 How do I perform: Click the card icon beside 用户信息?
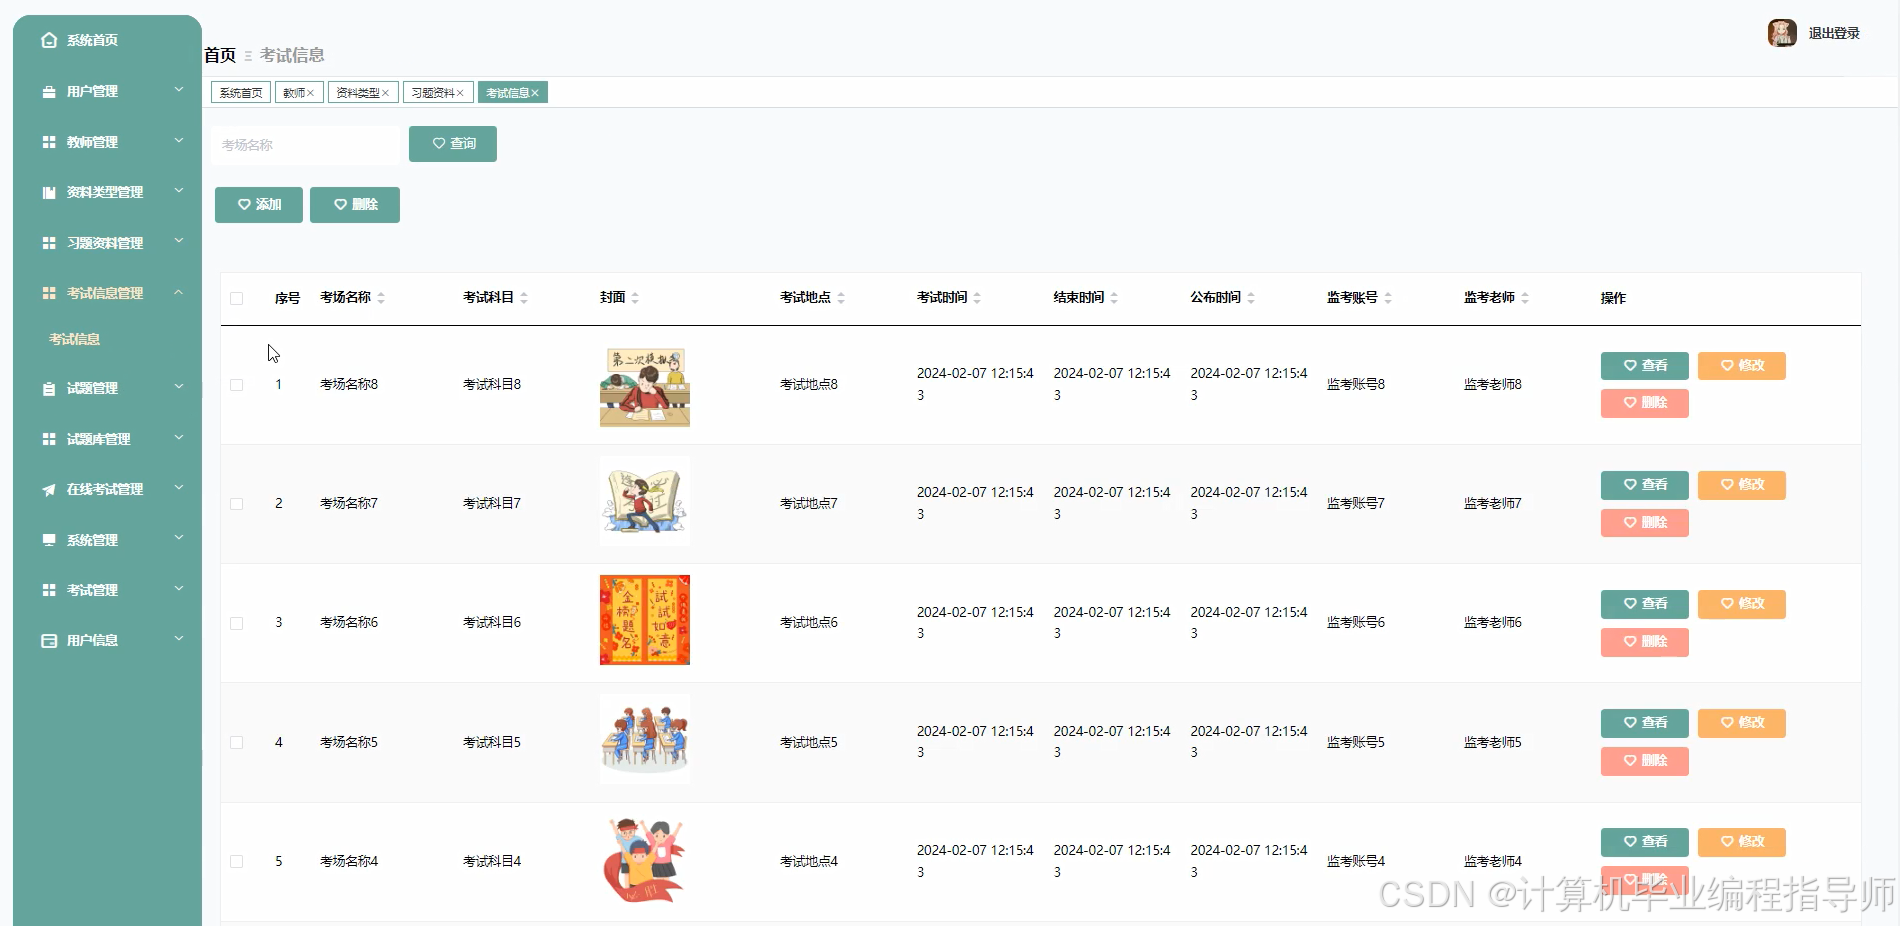point(47,640)
